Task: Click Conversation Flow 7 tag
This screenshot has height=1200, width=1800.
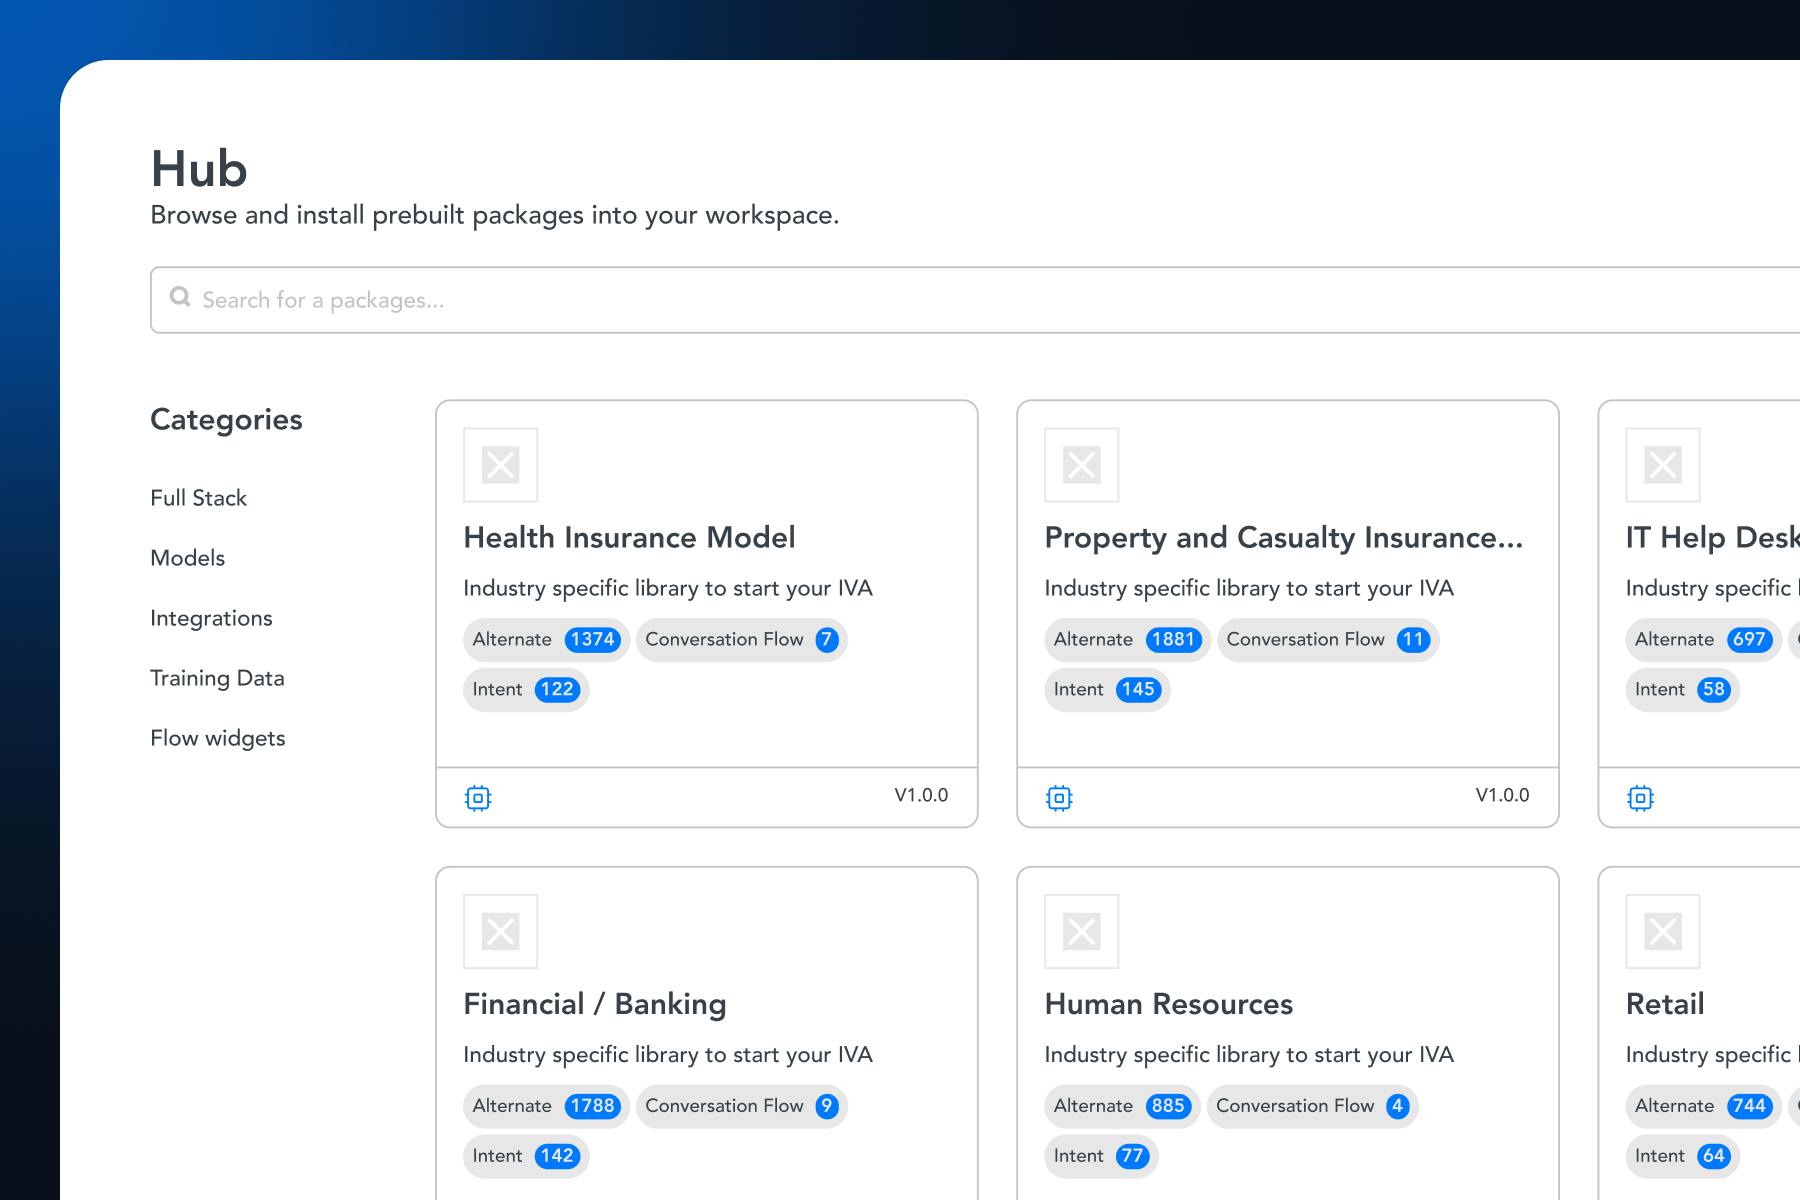Action: coord(741,640)
